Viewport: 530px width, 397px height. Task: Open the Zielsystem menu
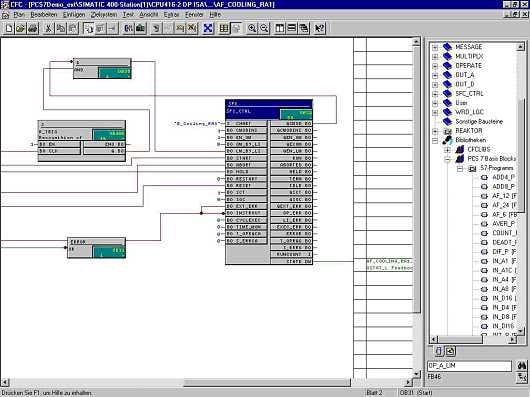click(104, 15)
